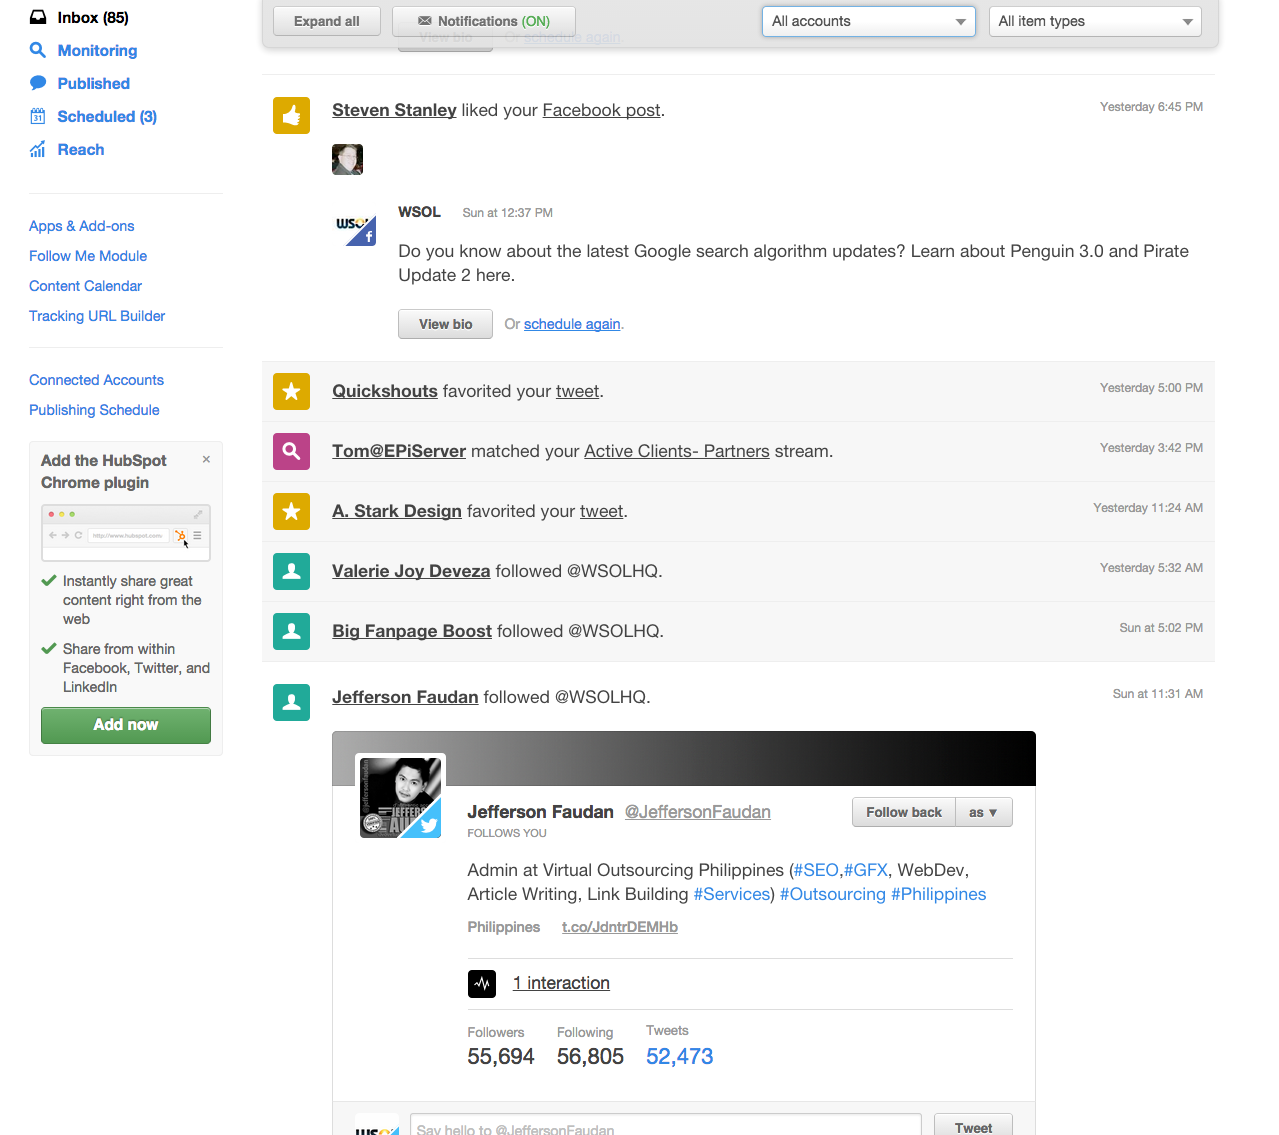The image size is (1279, 1135).
Task: Open Tracking URL Builder link
Action: point(97,316)
